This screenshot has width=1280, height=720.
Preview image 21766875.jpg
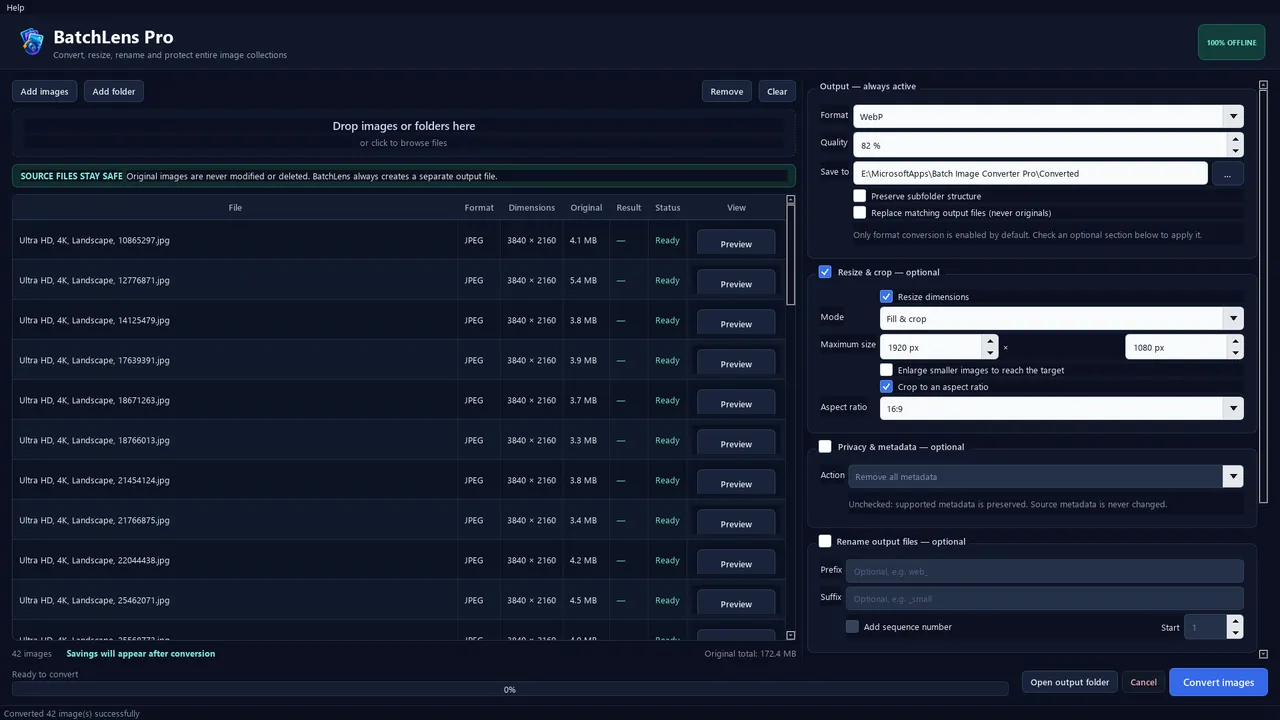[x=736, y=524]
